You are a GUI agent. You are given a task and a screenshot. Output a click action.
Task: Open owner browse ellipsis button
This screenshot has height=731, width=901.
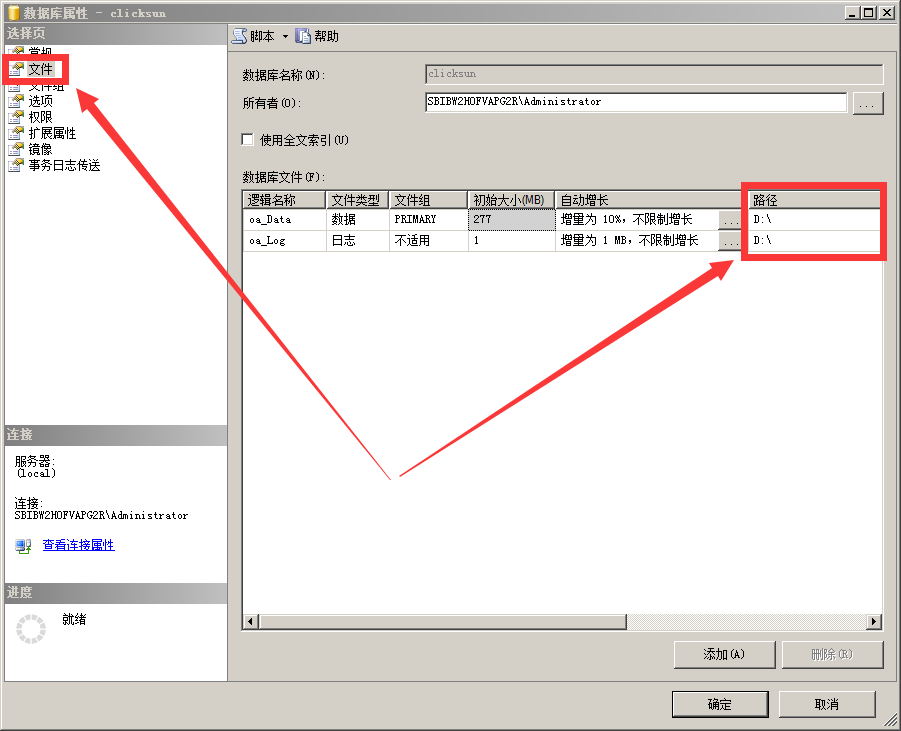pos(867,103)
